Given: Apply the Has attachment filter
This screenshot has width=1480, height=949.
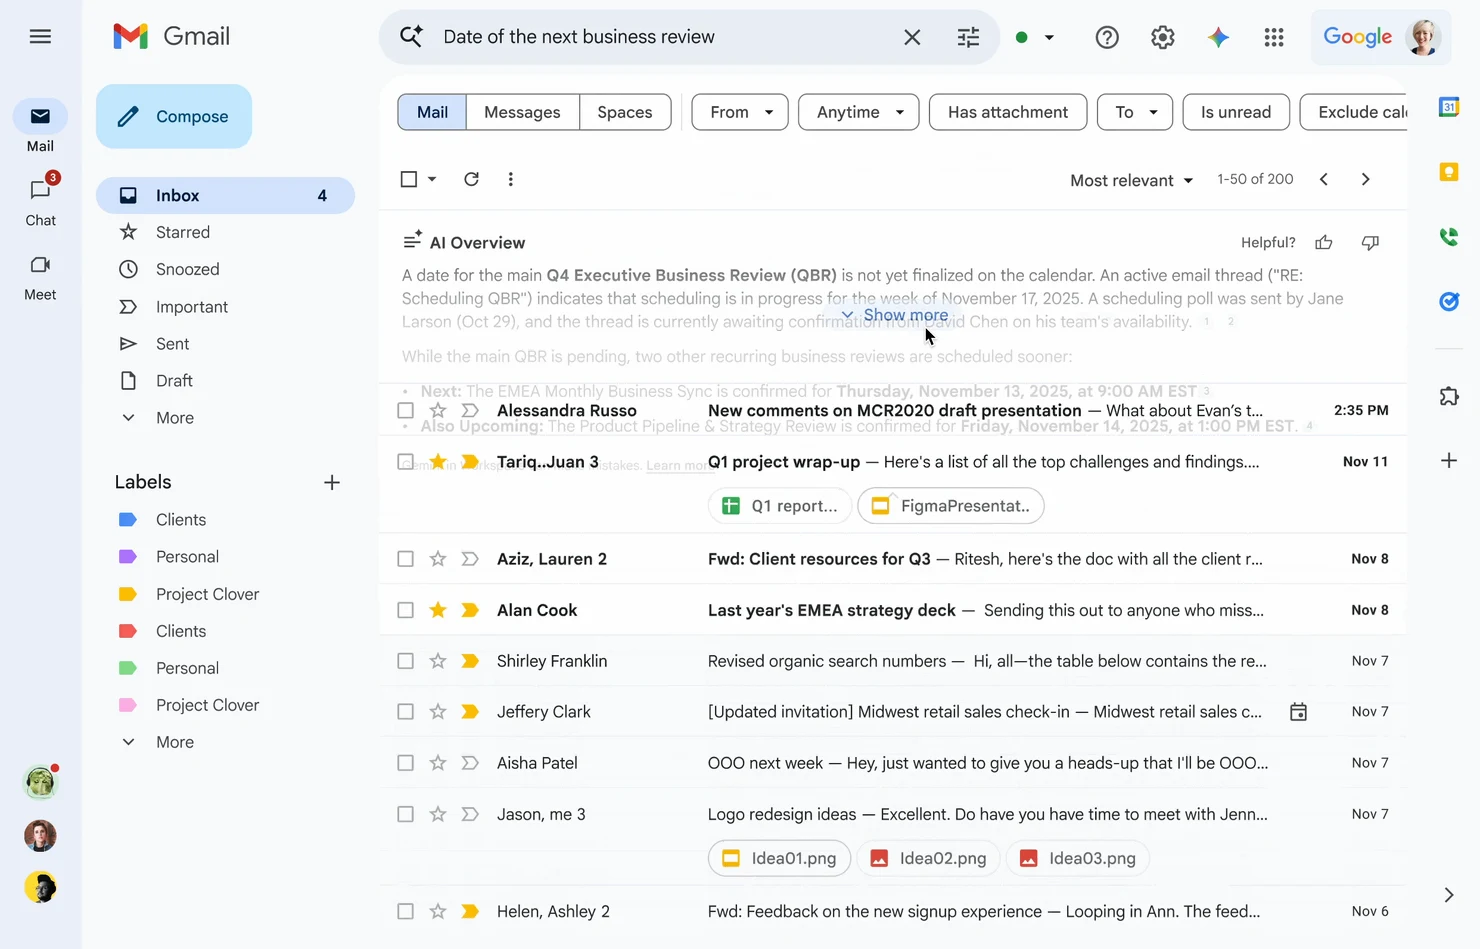Looking at the screenshot, I should click(x=1008, y=112).
